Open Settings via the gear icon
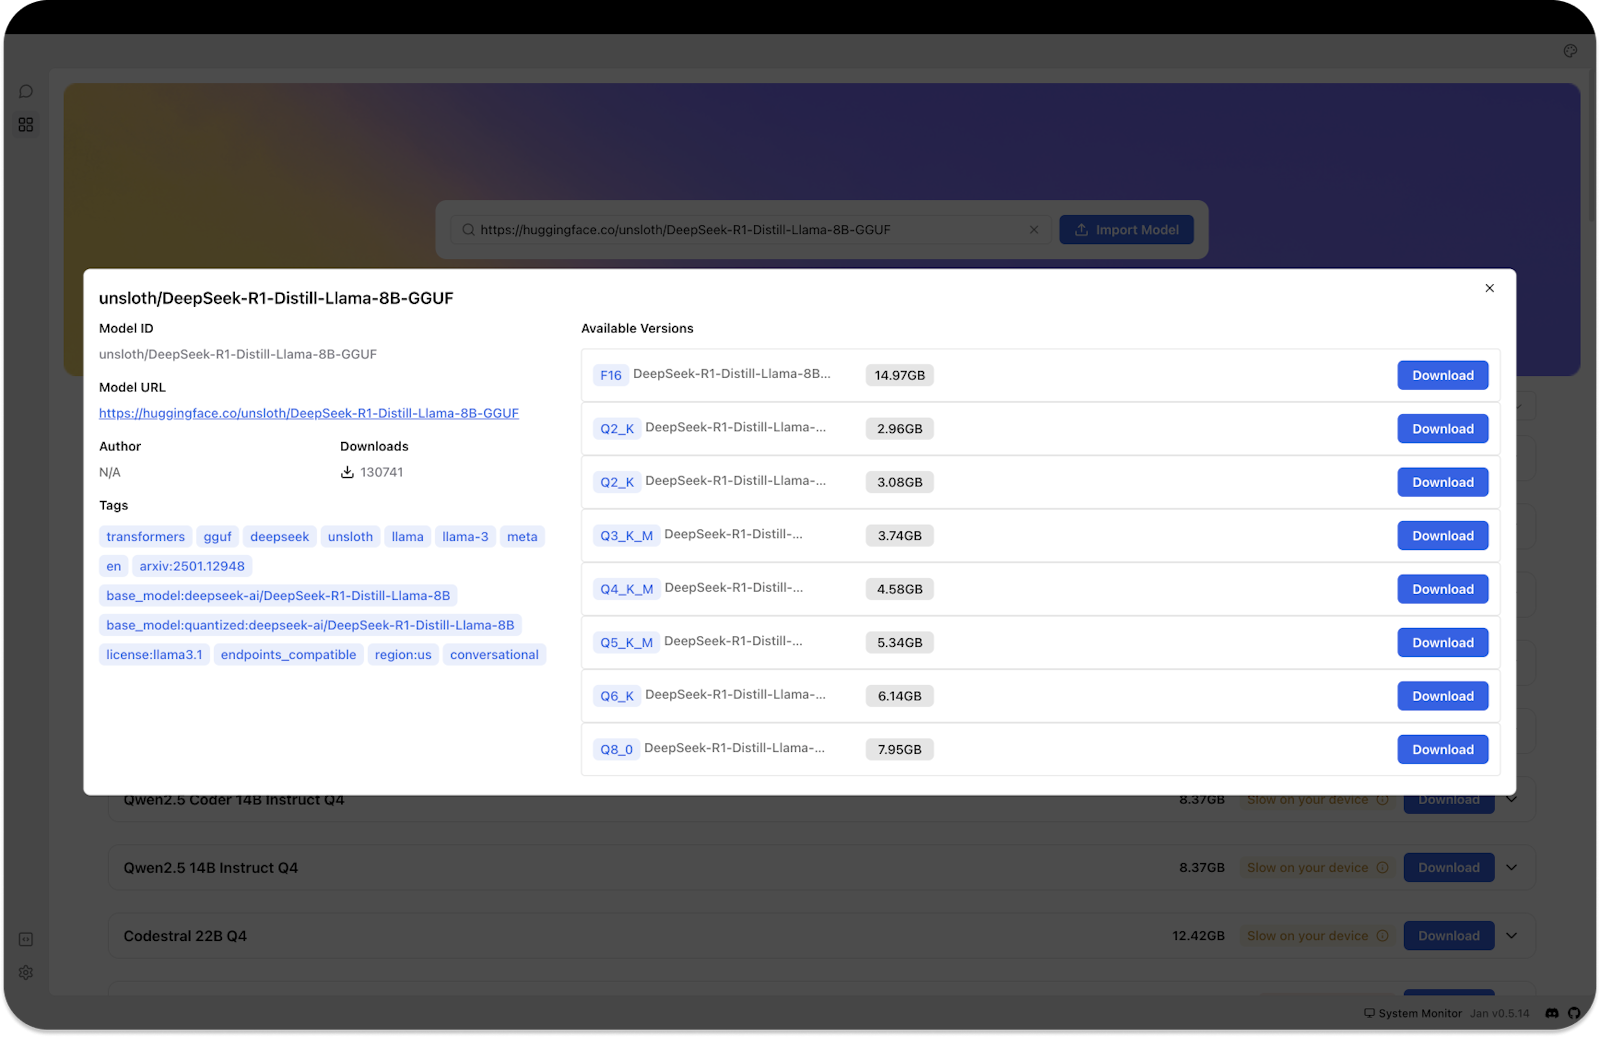Viewport: 1600px width, 1037px height. 25,972
